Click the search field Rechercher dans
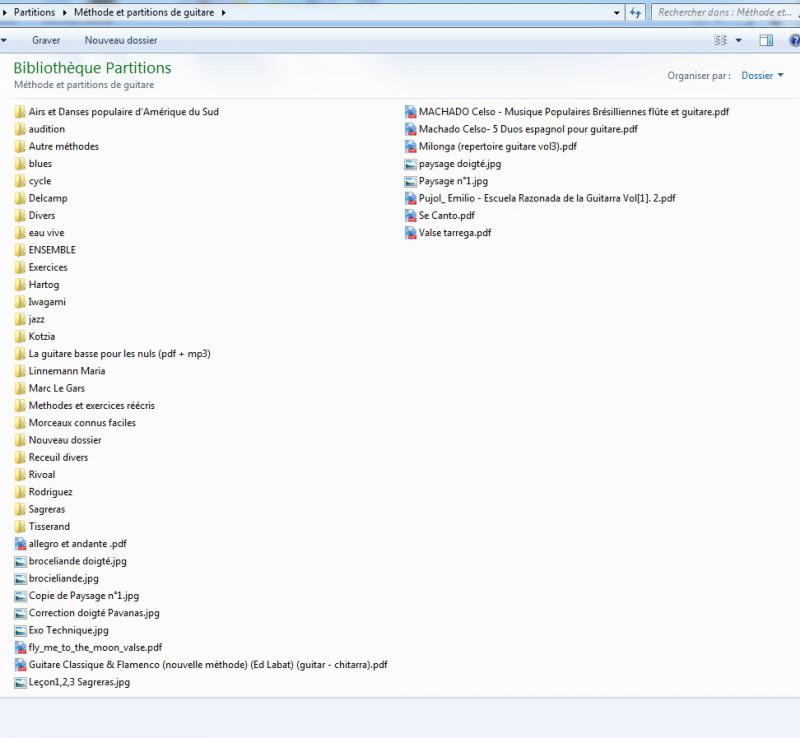Screen dimensions: 800x738 [x=725, y=13]
